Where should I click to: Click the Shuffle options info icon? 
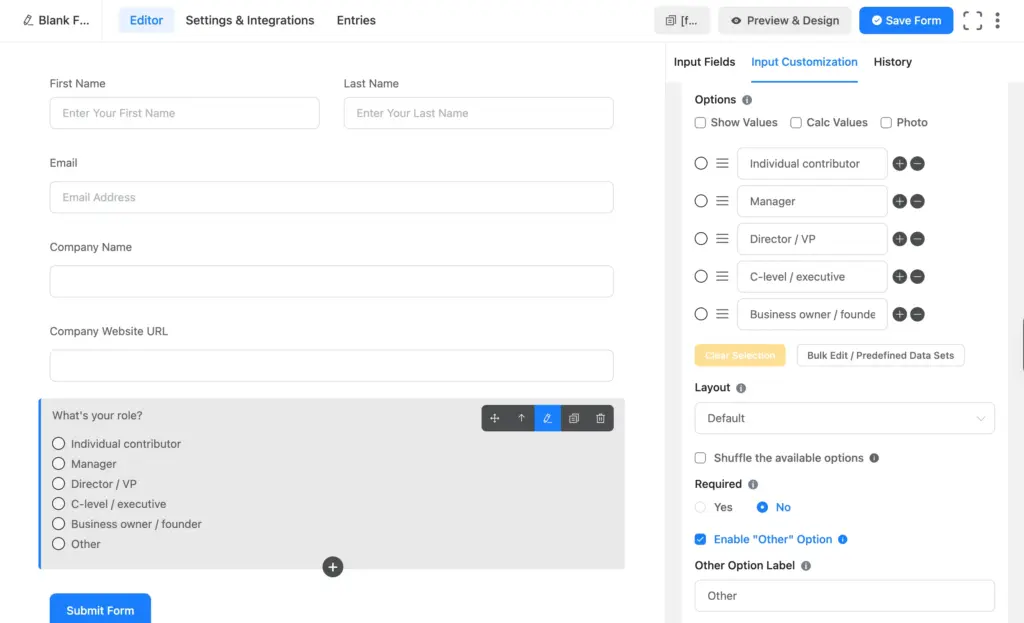click(x=874, y=458)
